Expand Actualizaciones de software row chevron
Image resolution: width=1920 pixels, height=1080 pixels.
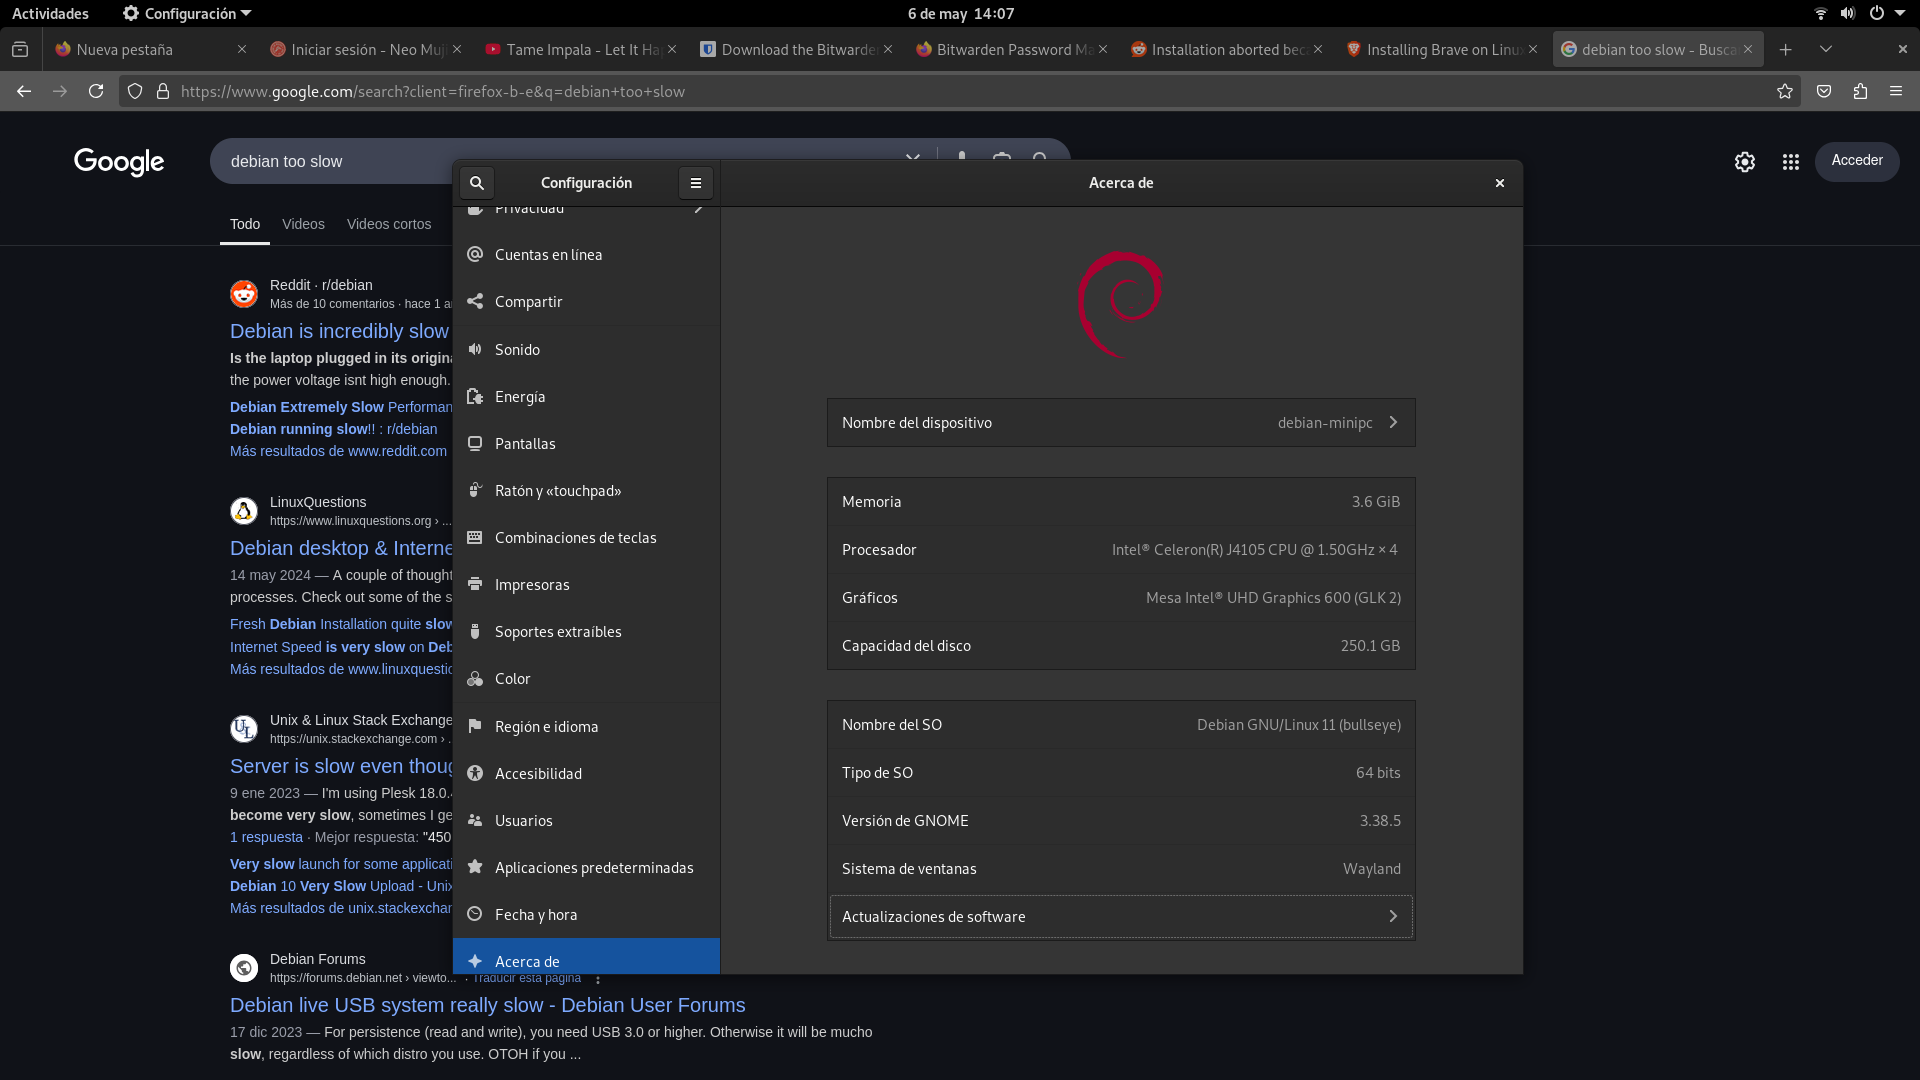tap(1393, 917)
